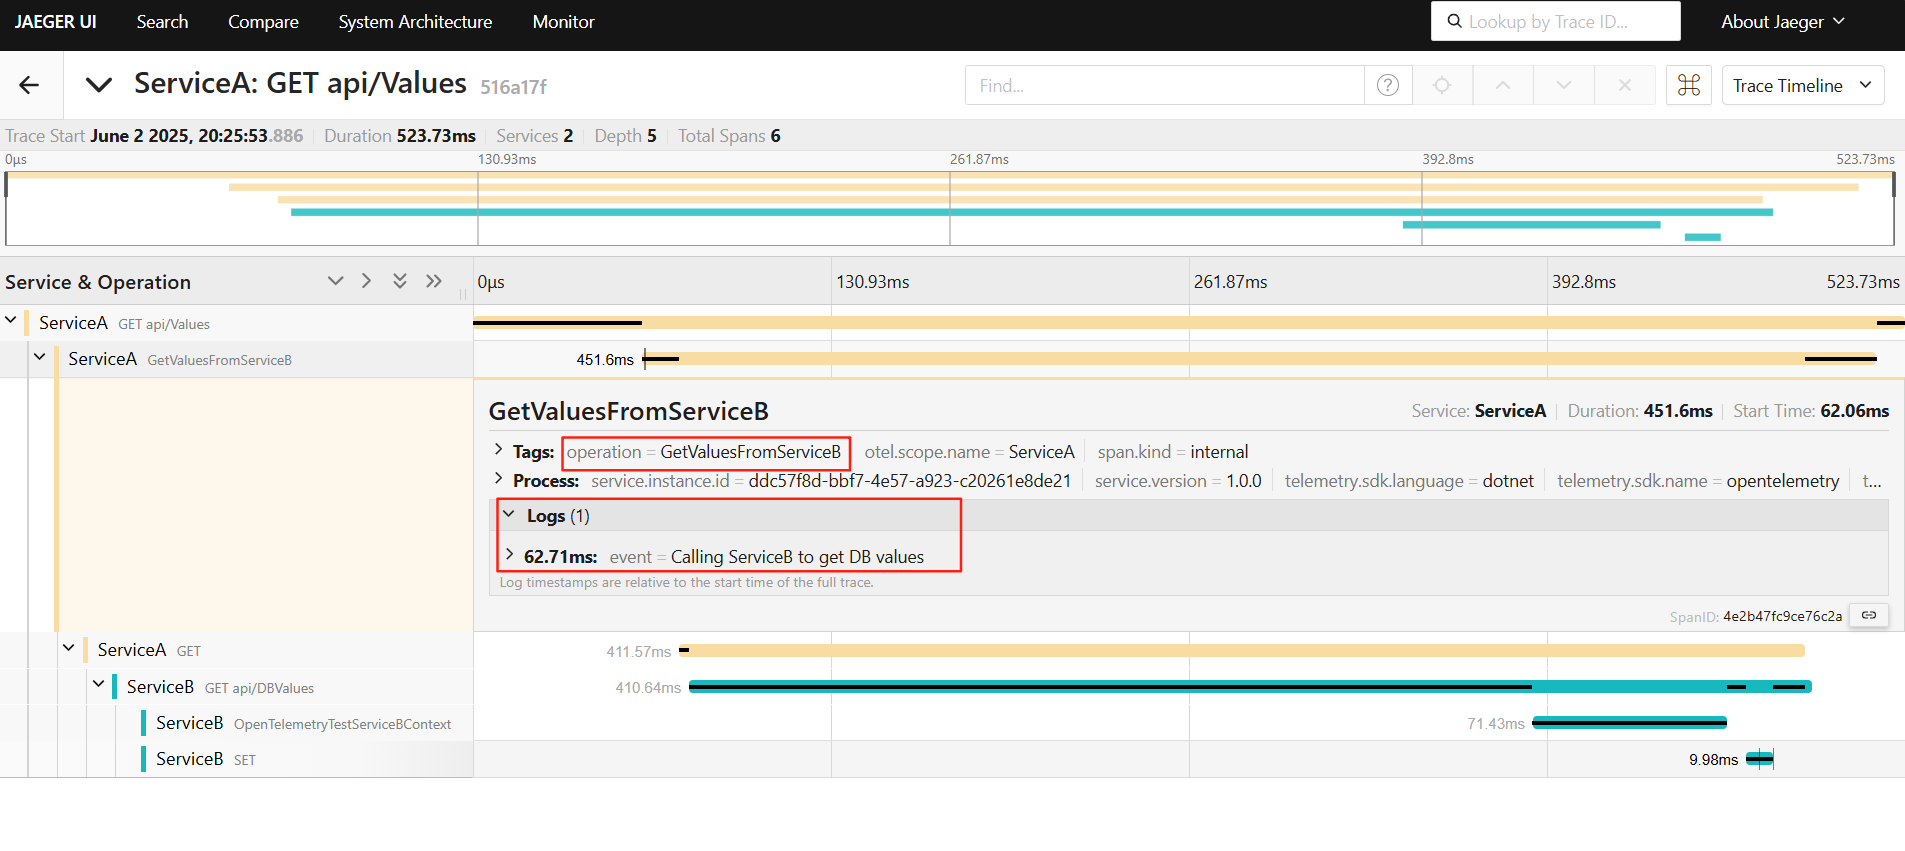Clear the find field with X icon

[1625, 85]
